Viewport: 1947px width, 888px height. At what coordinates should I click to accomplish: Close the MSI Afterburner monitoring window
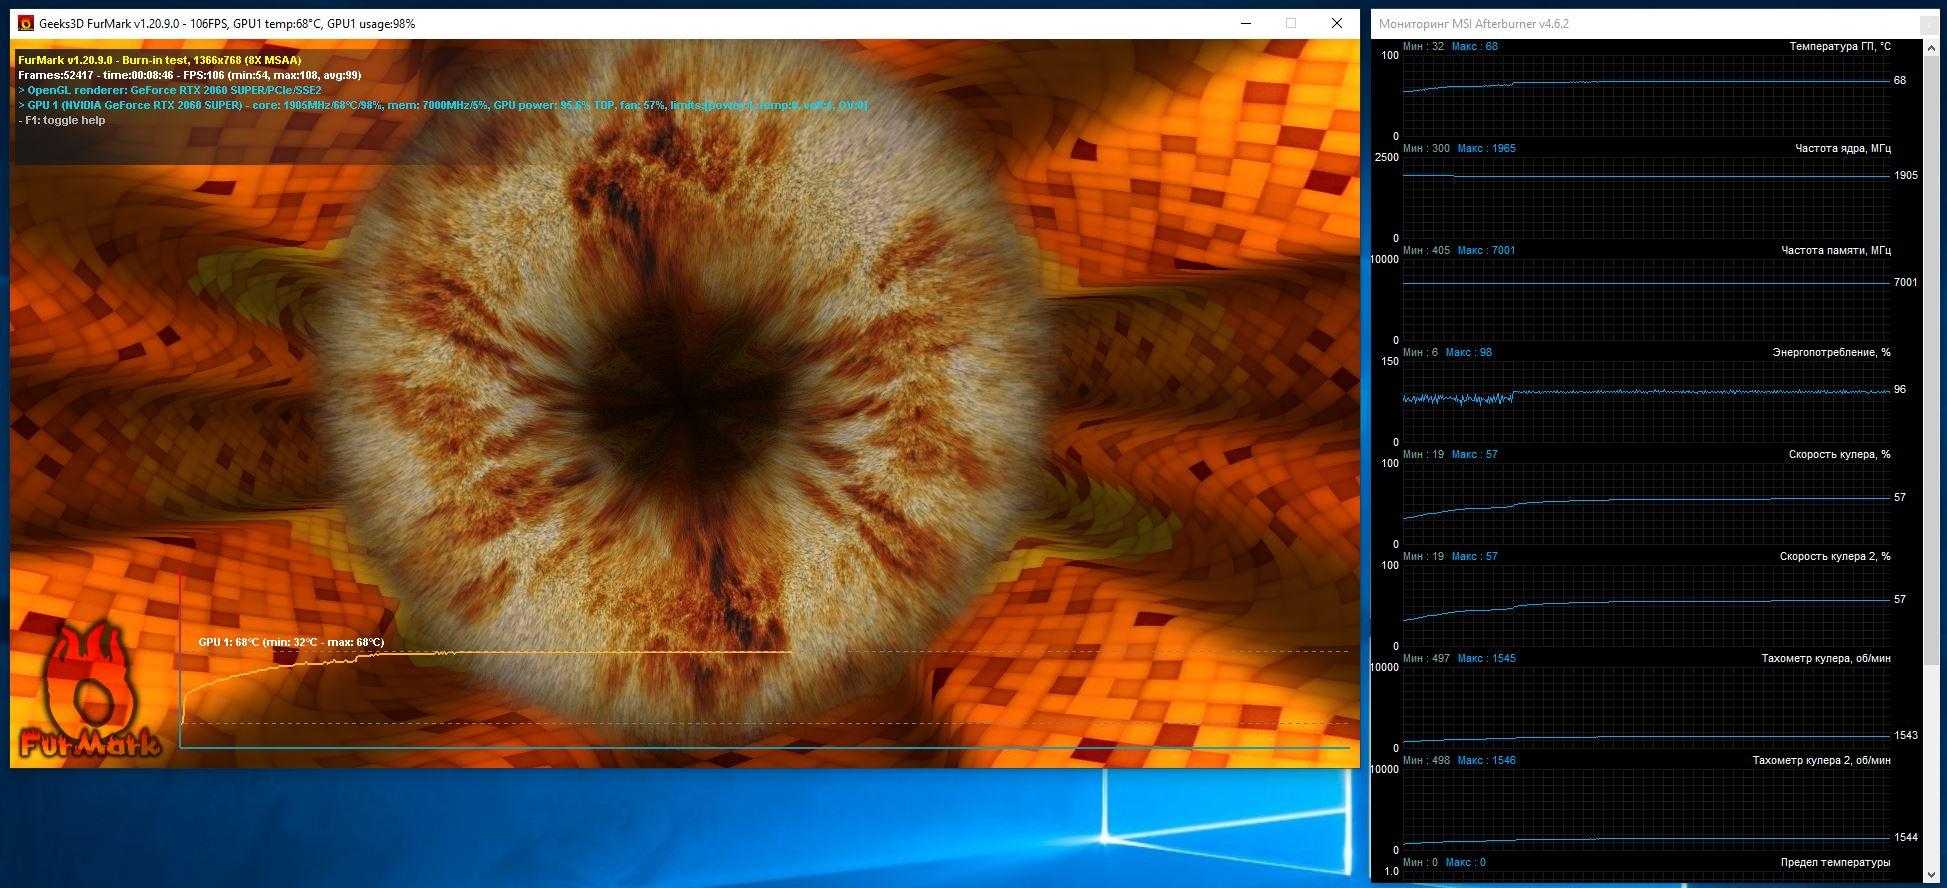tap(1934, 23)
